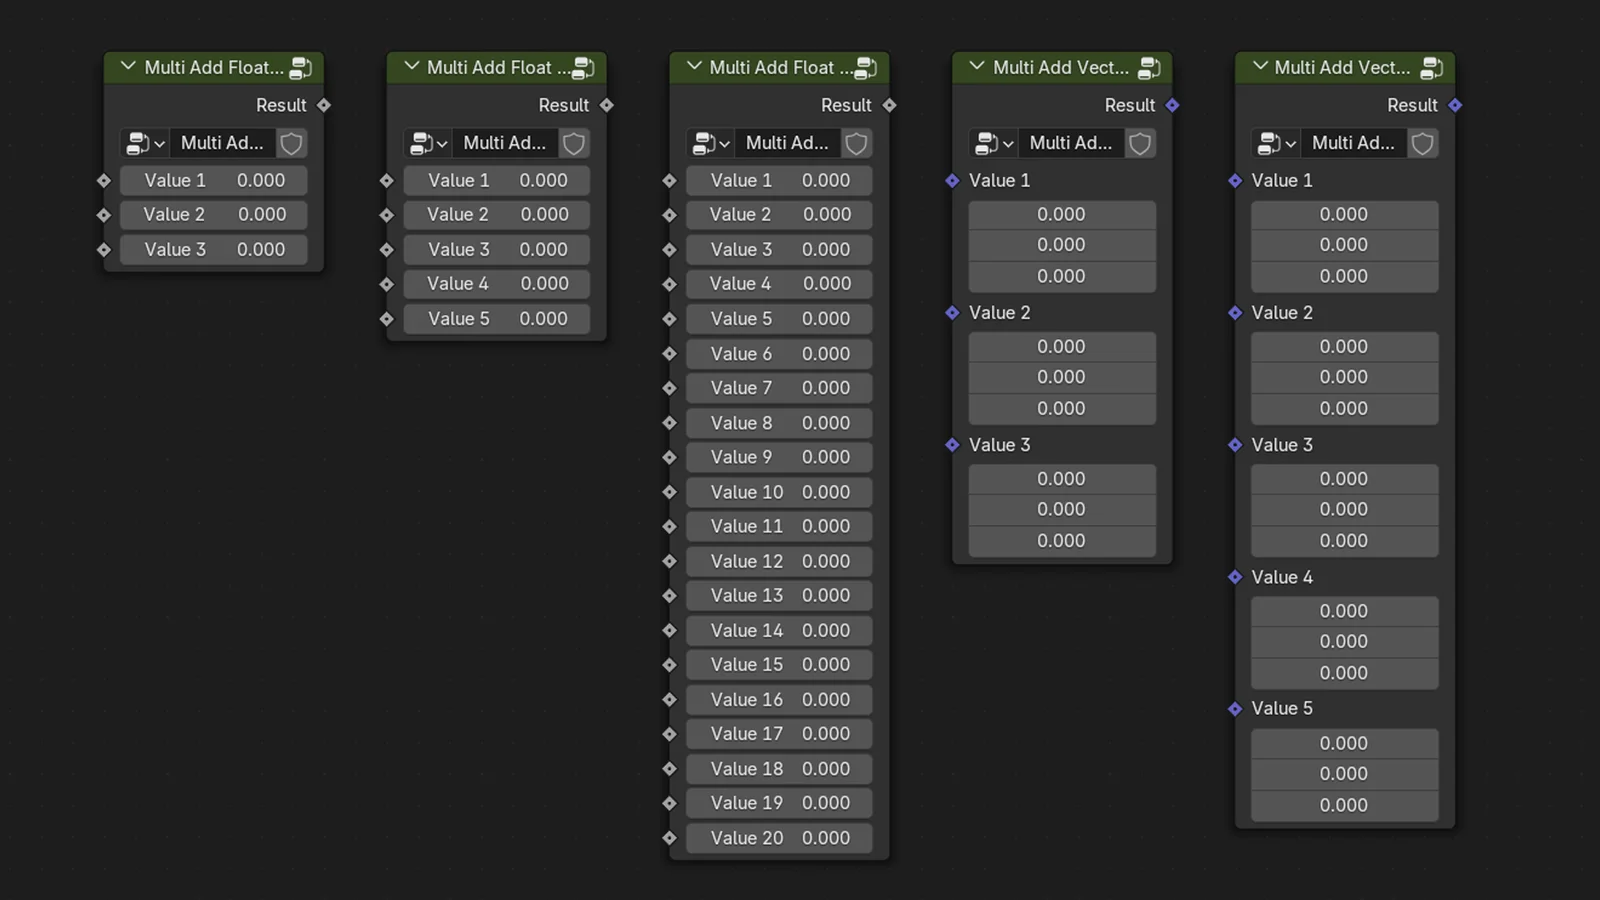Click Value 3 socket on the 3-input Vector node
Image resolution: width=1600 pixels, height=900 pixels.
coord(952,445)
